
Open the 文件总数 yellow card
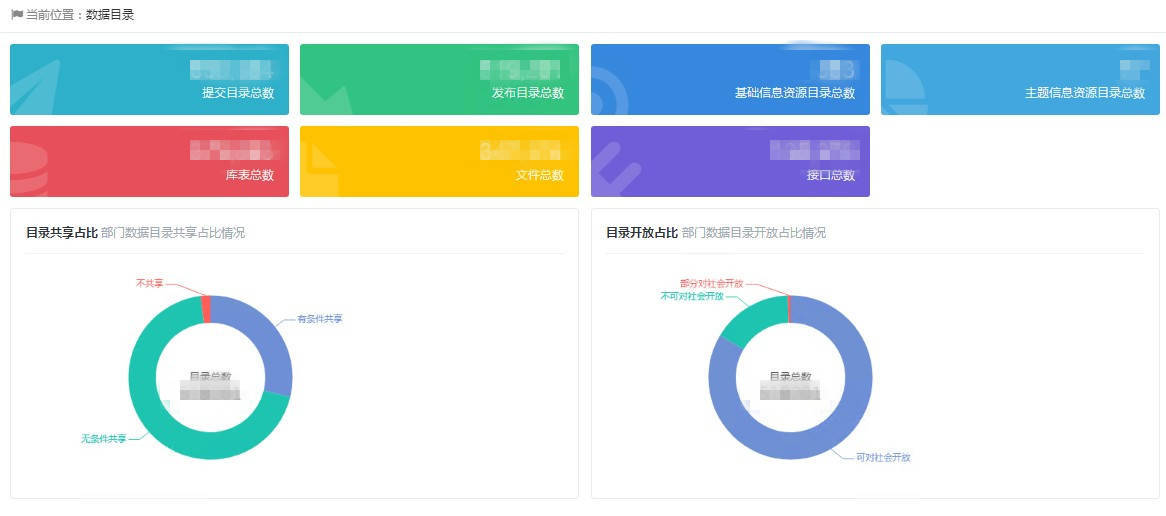[439, 161]
